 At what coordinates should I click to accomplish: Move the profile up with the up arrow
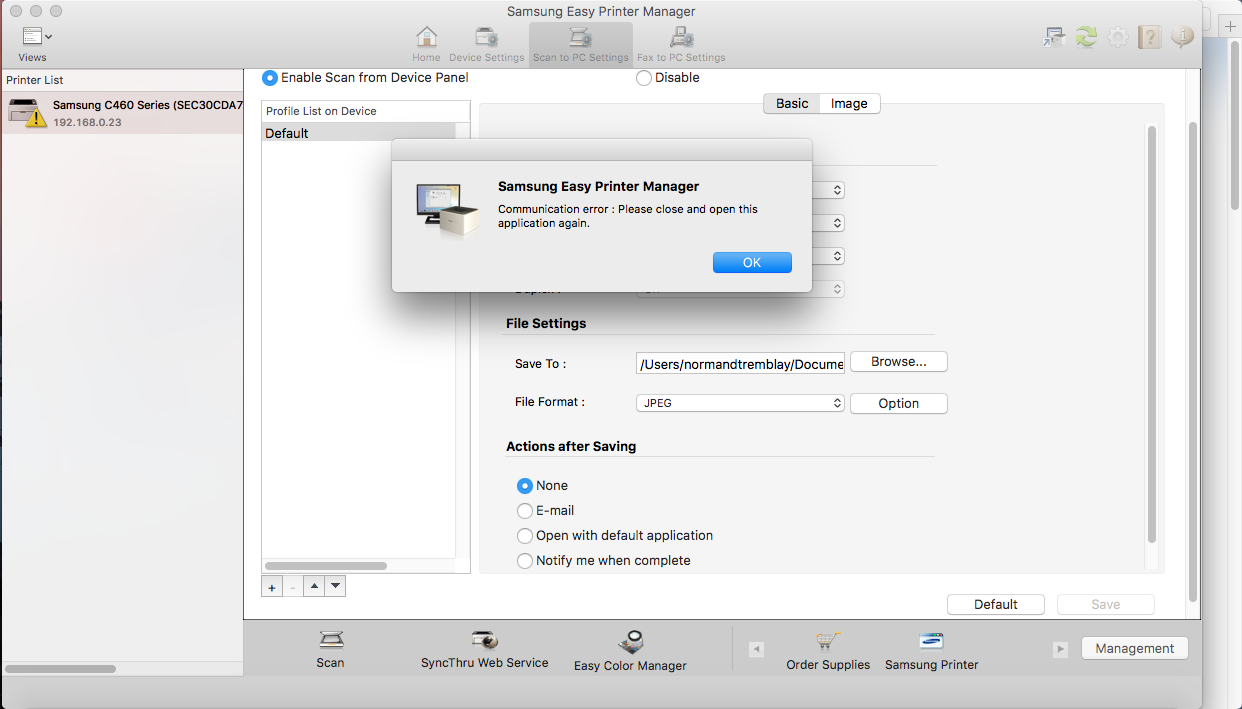314,587
